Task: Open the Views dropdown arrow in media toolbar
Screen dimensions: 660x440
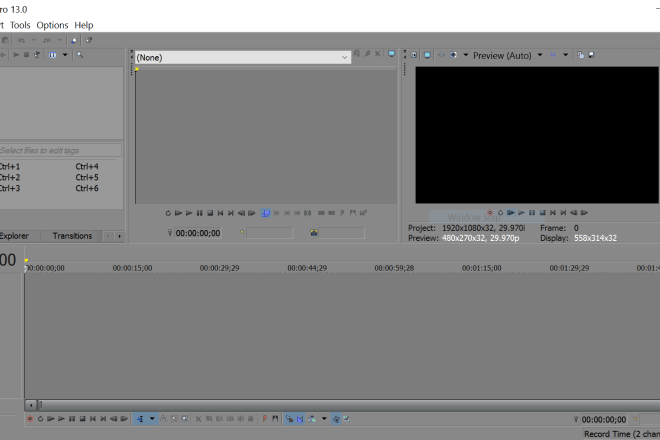Action: tap(65, 55)
